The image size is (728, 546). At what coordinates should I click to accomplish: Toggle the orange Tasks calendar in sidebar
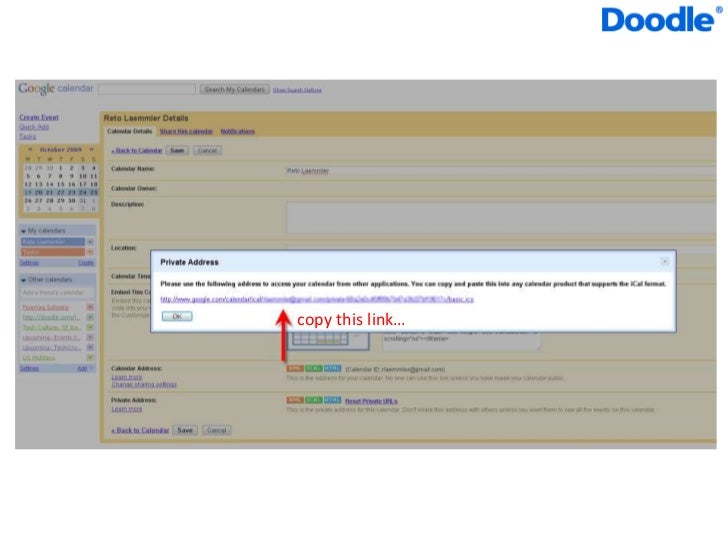click(x=53, y=252)
